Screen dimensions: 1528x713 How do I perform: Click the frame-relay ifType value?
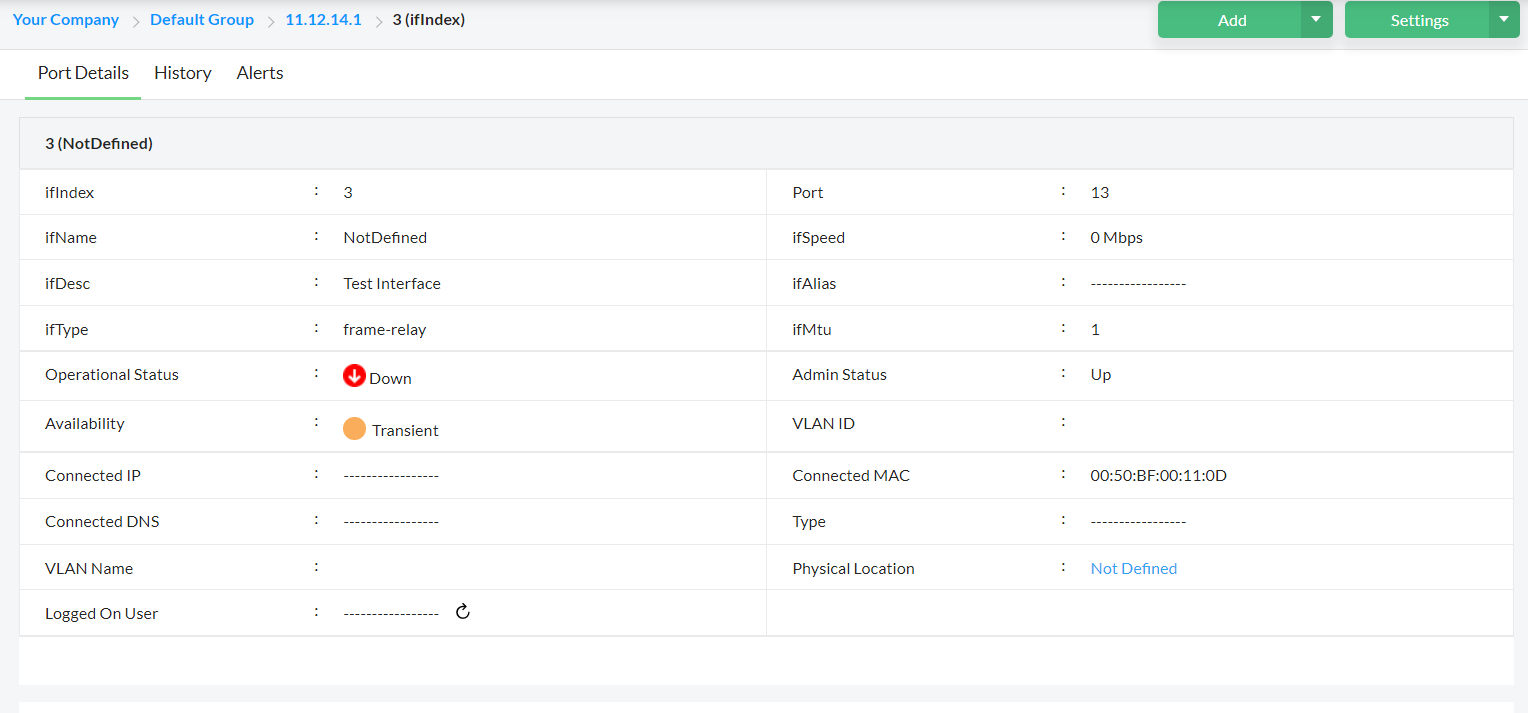point(384,330)
